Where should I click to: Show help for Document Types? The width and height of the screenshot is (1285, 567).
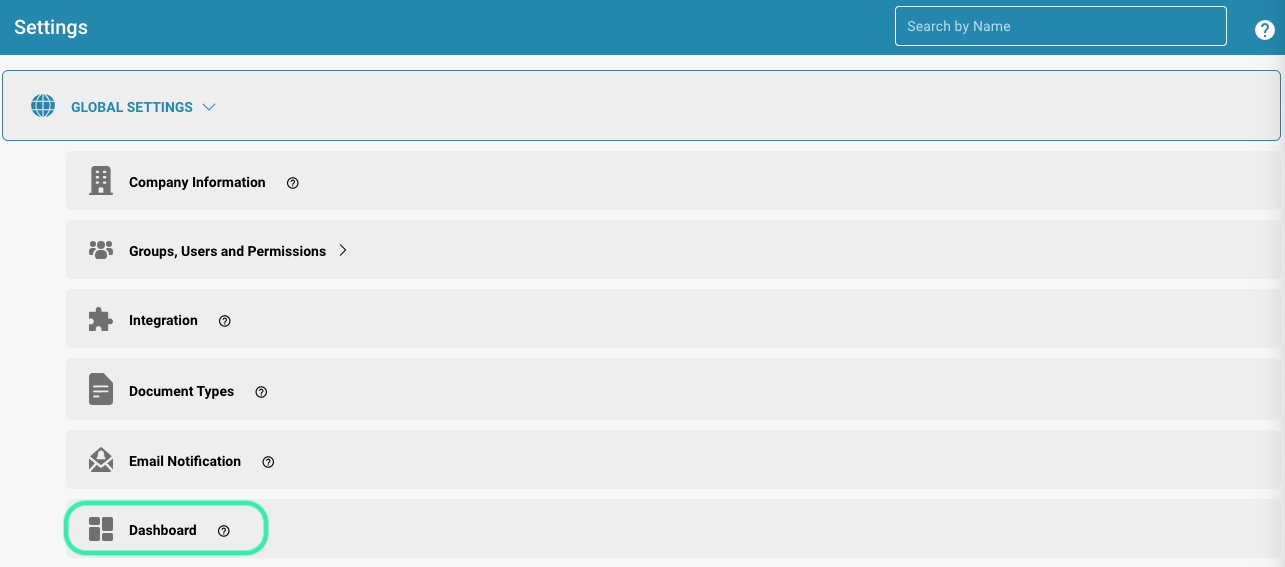click(x=261, y=392)
